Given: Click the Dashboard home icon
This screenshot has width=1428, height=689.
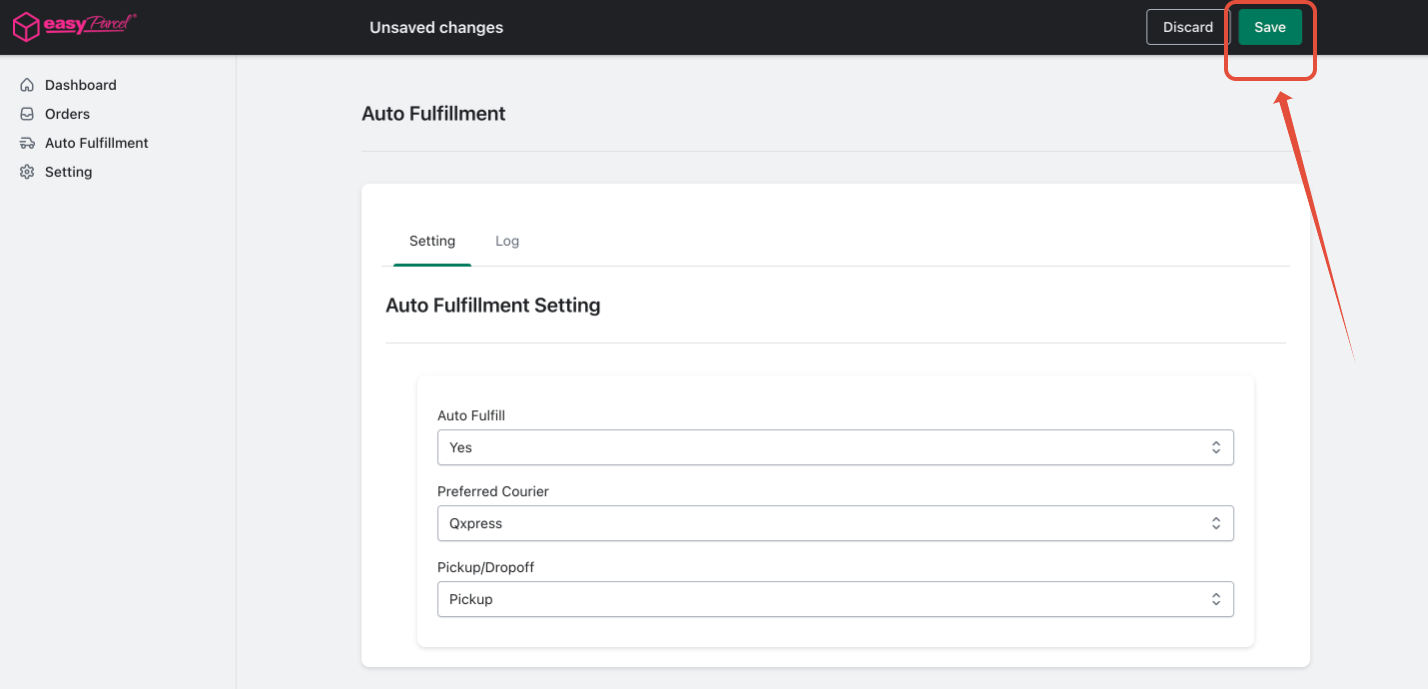Looking at the screenshot, I should tap(27, 85).
